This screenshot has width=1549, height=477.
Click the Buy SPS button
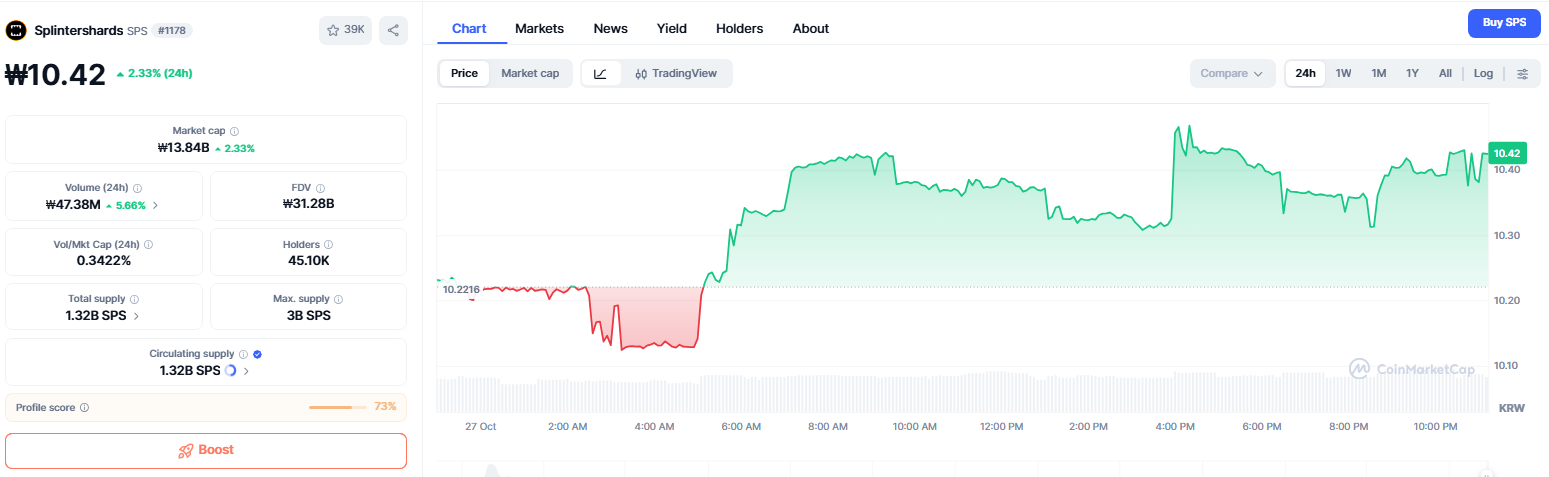pos(1504,22)
